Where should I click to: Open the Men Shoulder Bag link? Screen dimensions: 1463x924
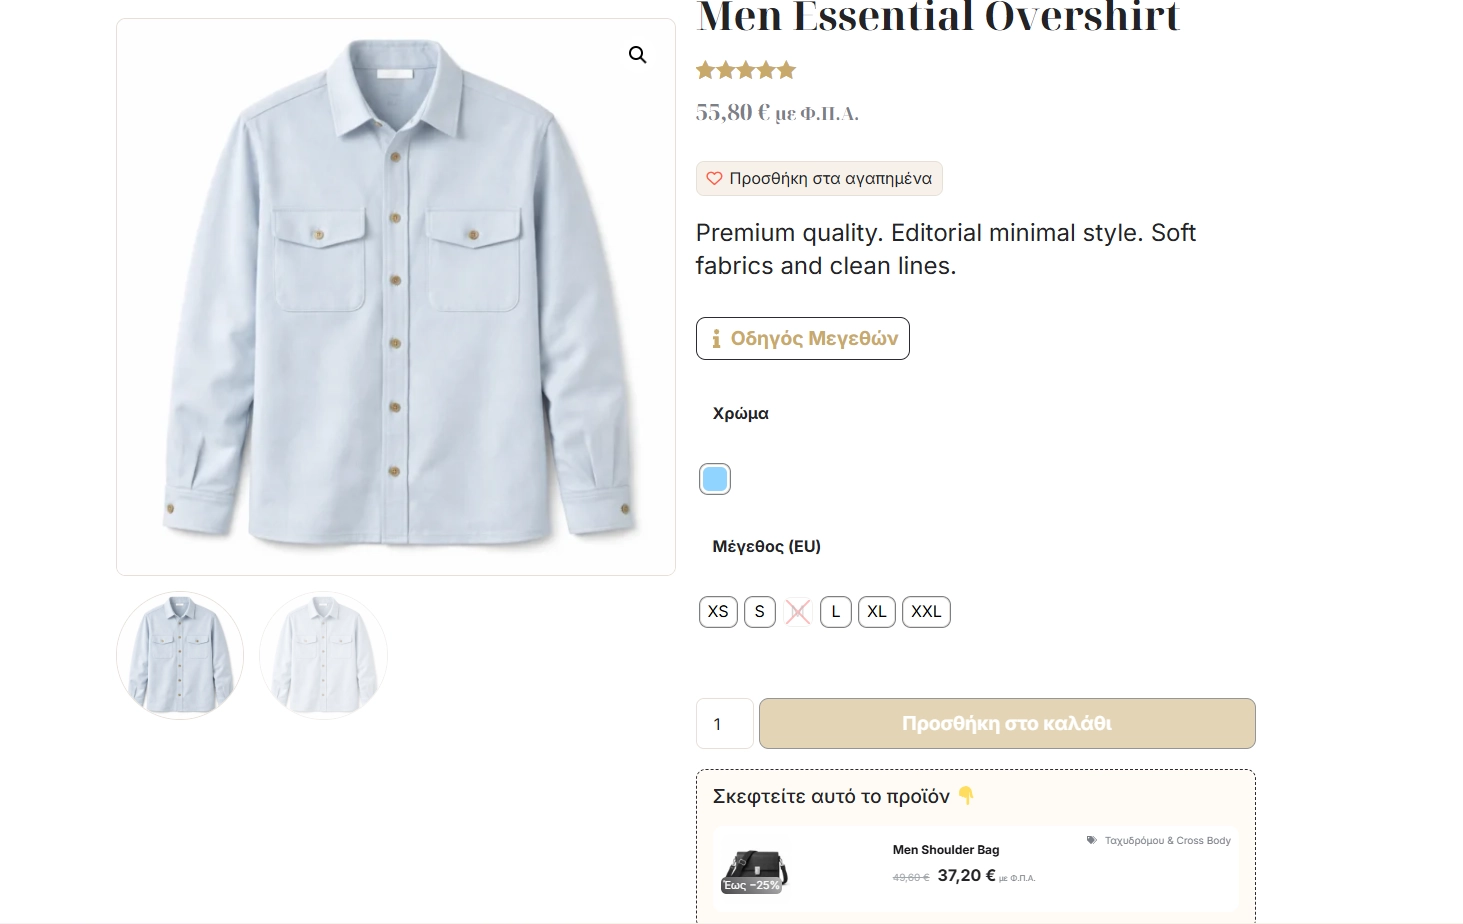(x=946, y=850)
